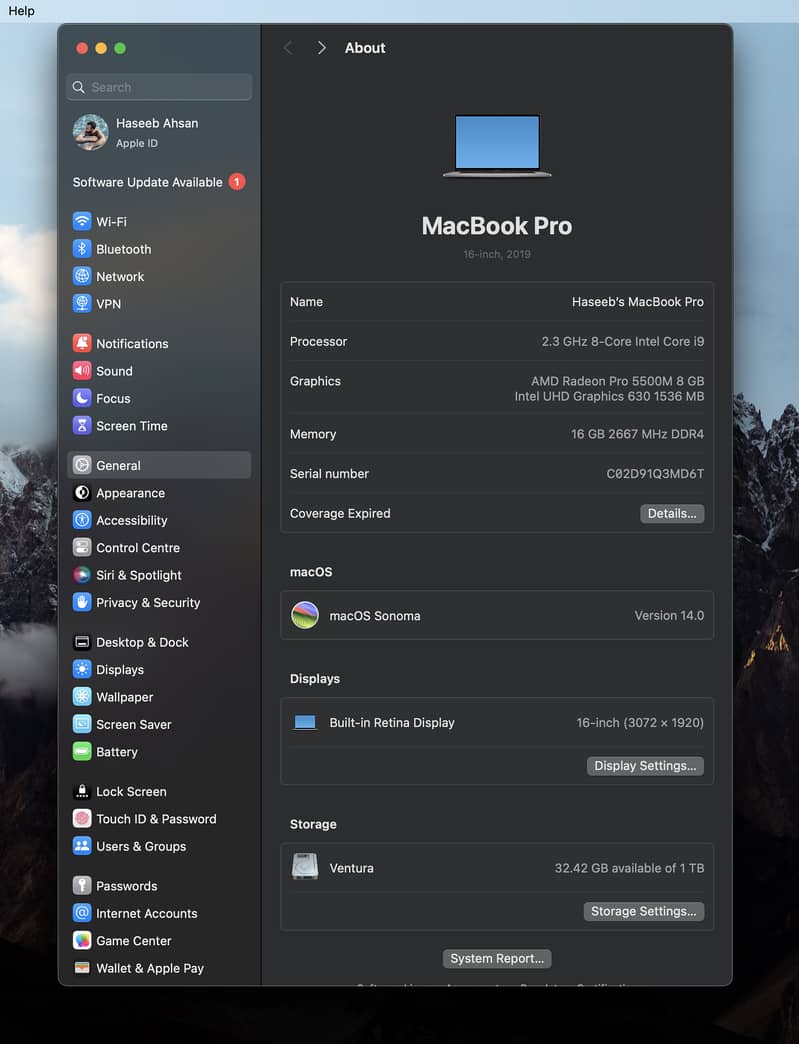Open Touch ID & Password settings

coord(155,819)
